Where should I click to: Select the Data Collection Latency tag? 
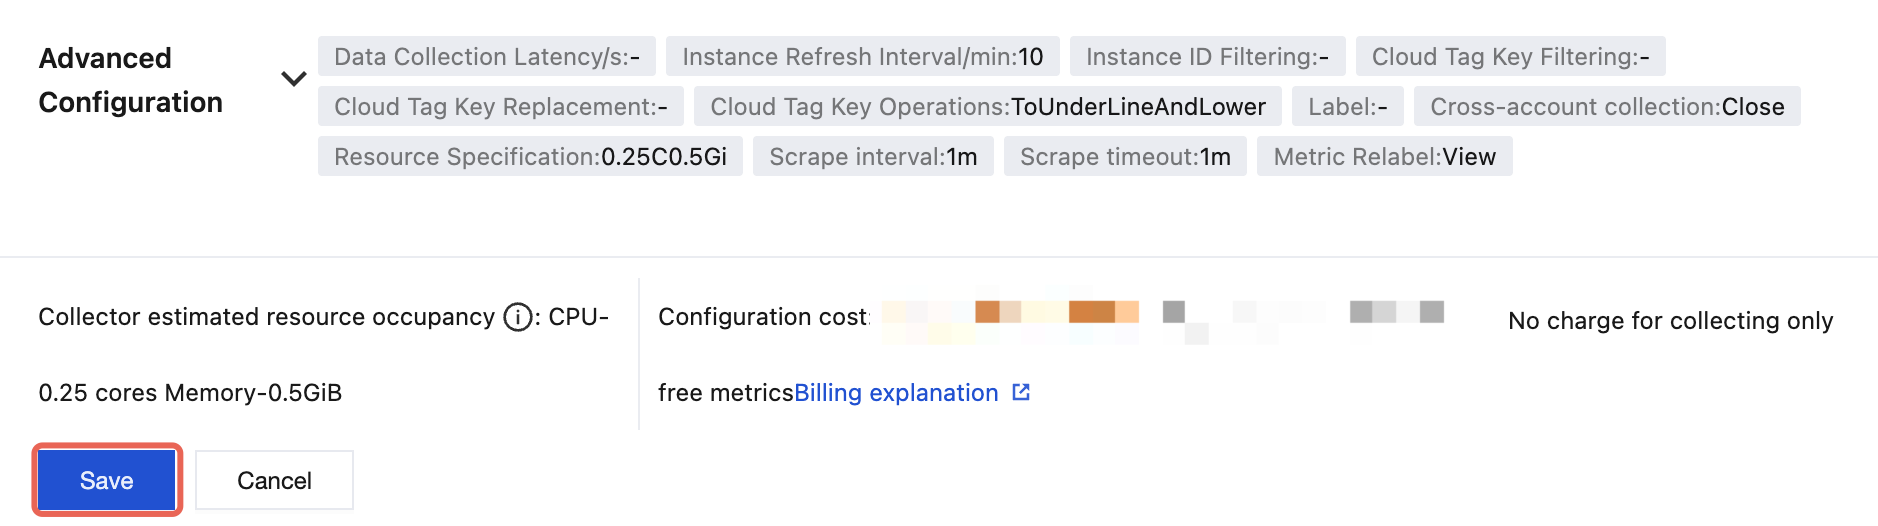pos(486,57)
